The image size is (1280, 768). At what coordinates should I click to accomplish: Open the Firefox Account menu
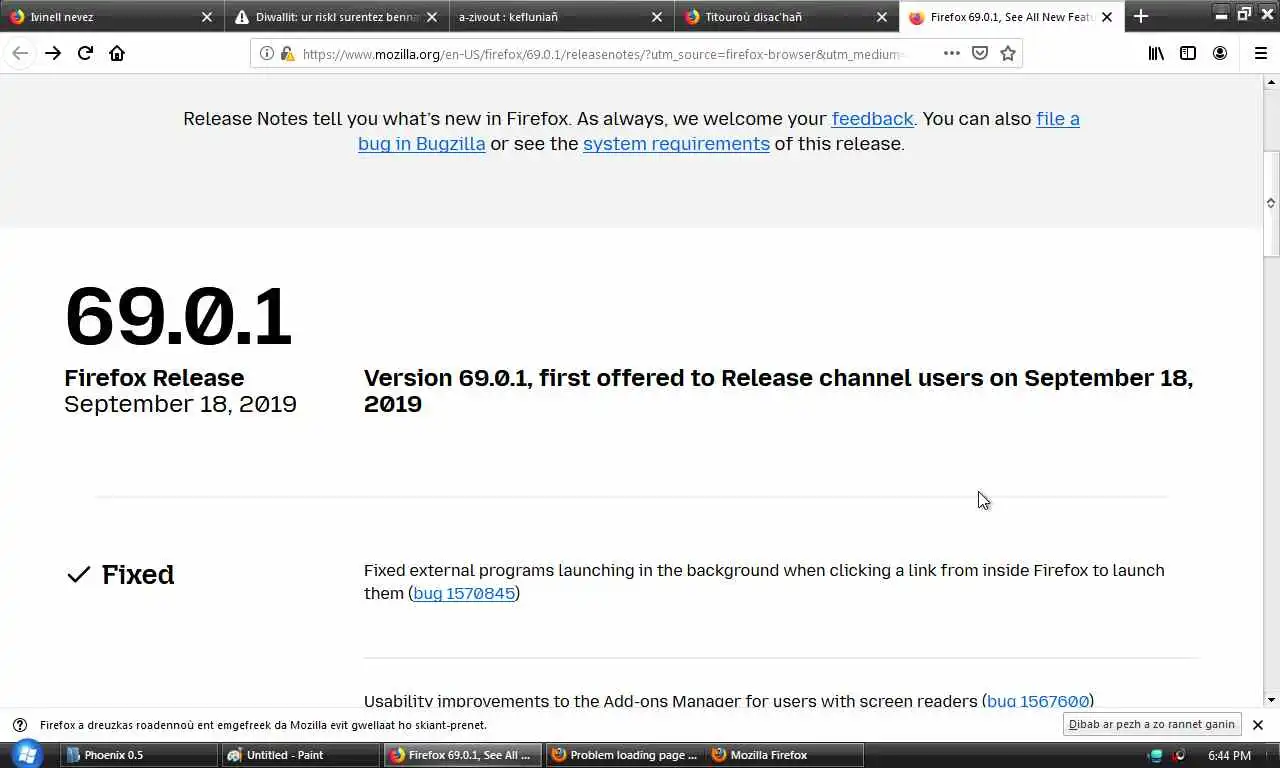[x=1220, y=54]
